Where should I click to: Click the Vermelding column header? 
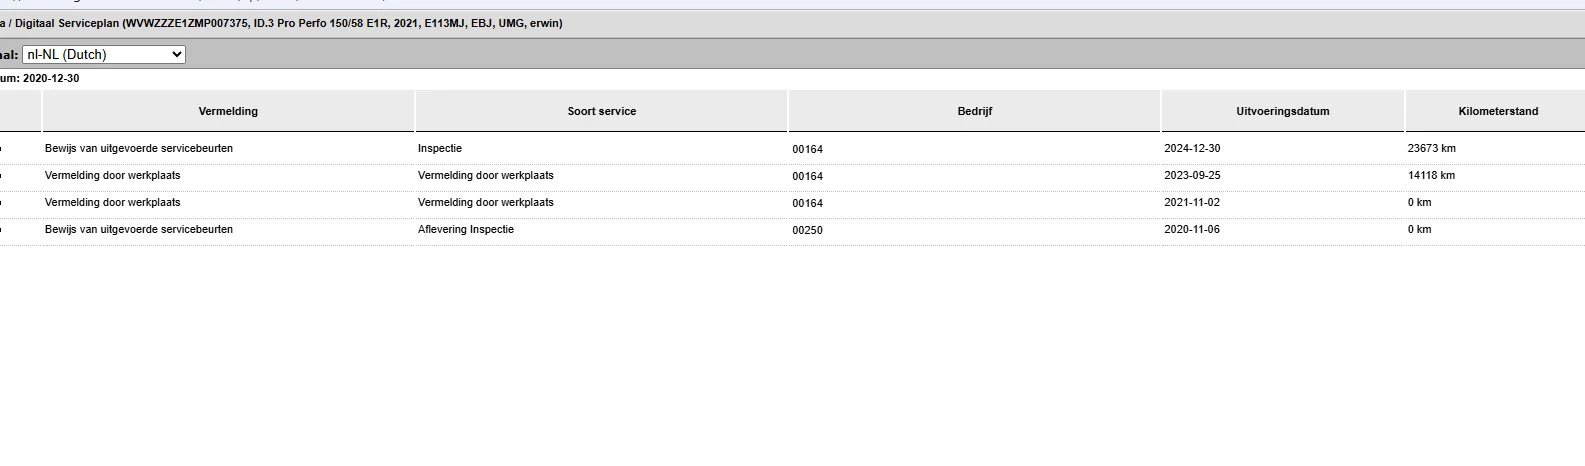[x=228, y=111]
